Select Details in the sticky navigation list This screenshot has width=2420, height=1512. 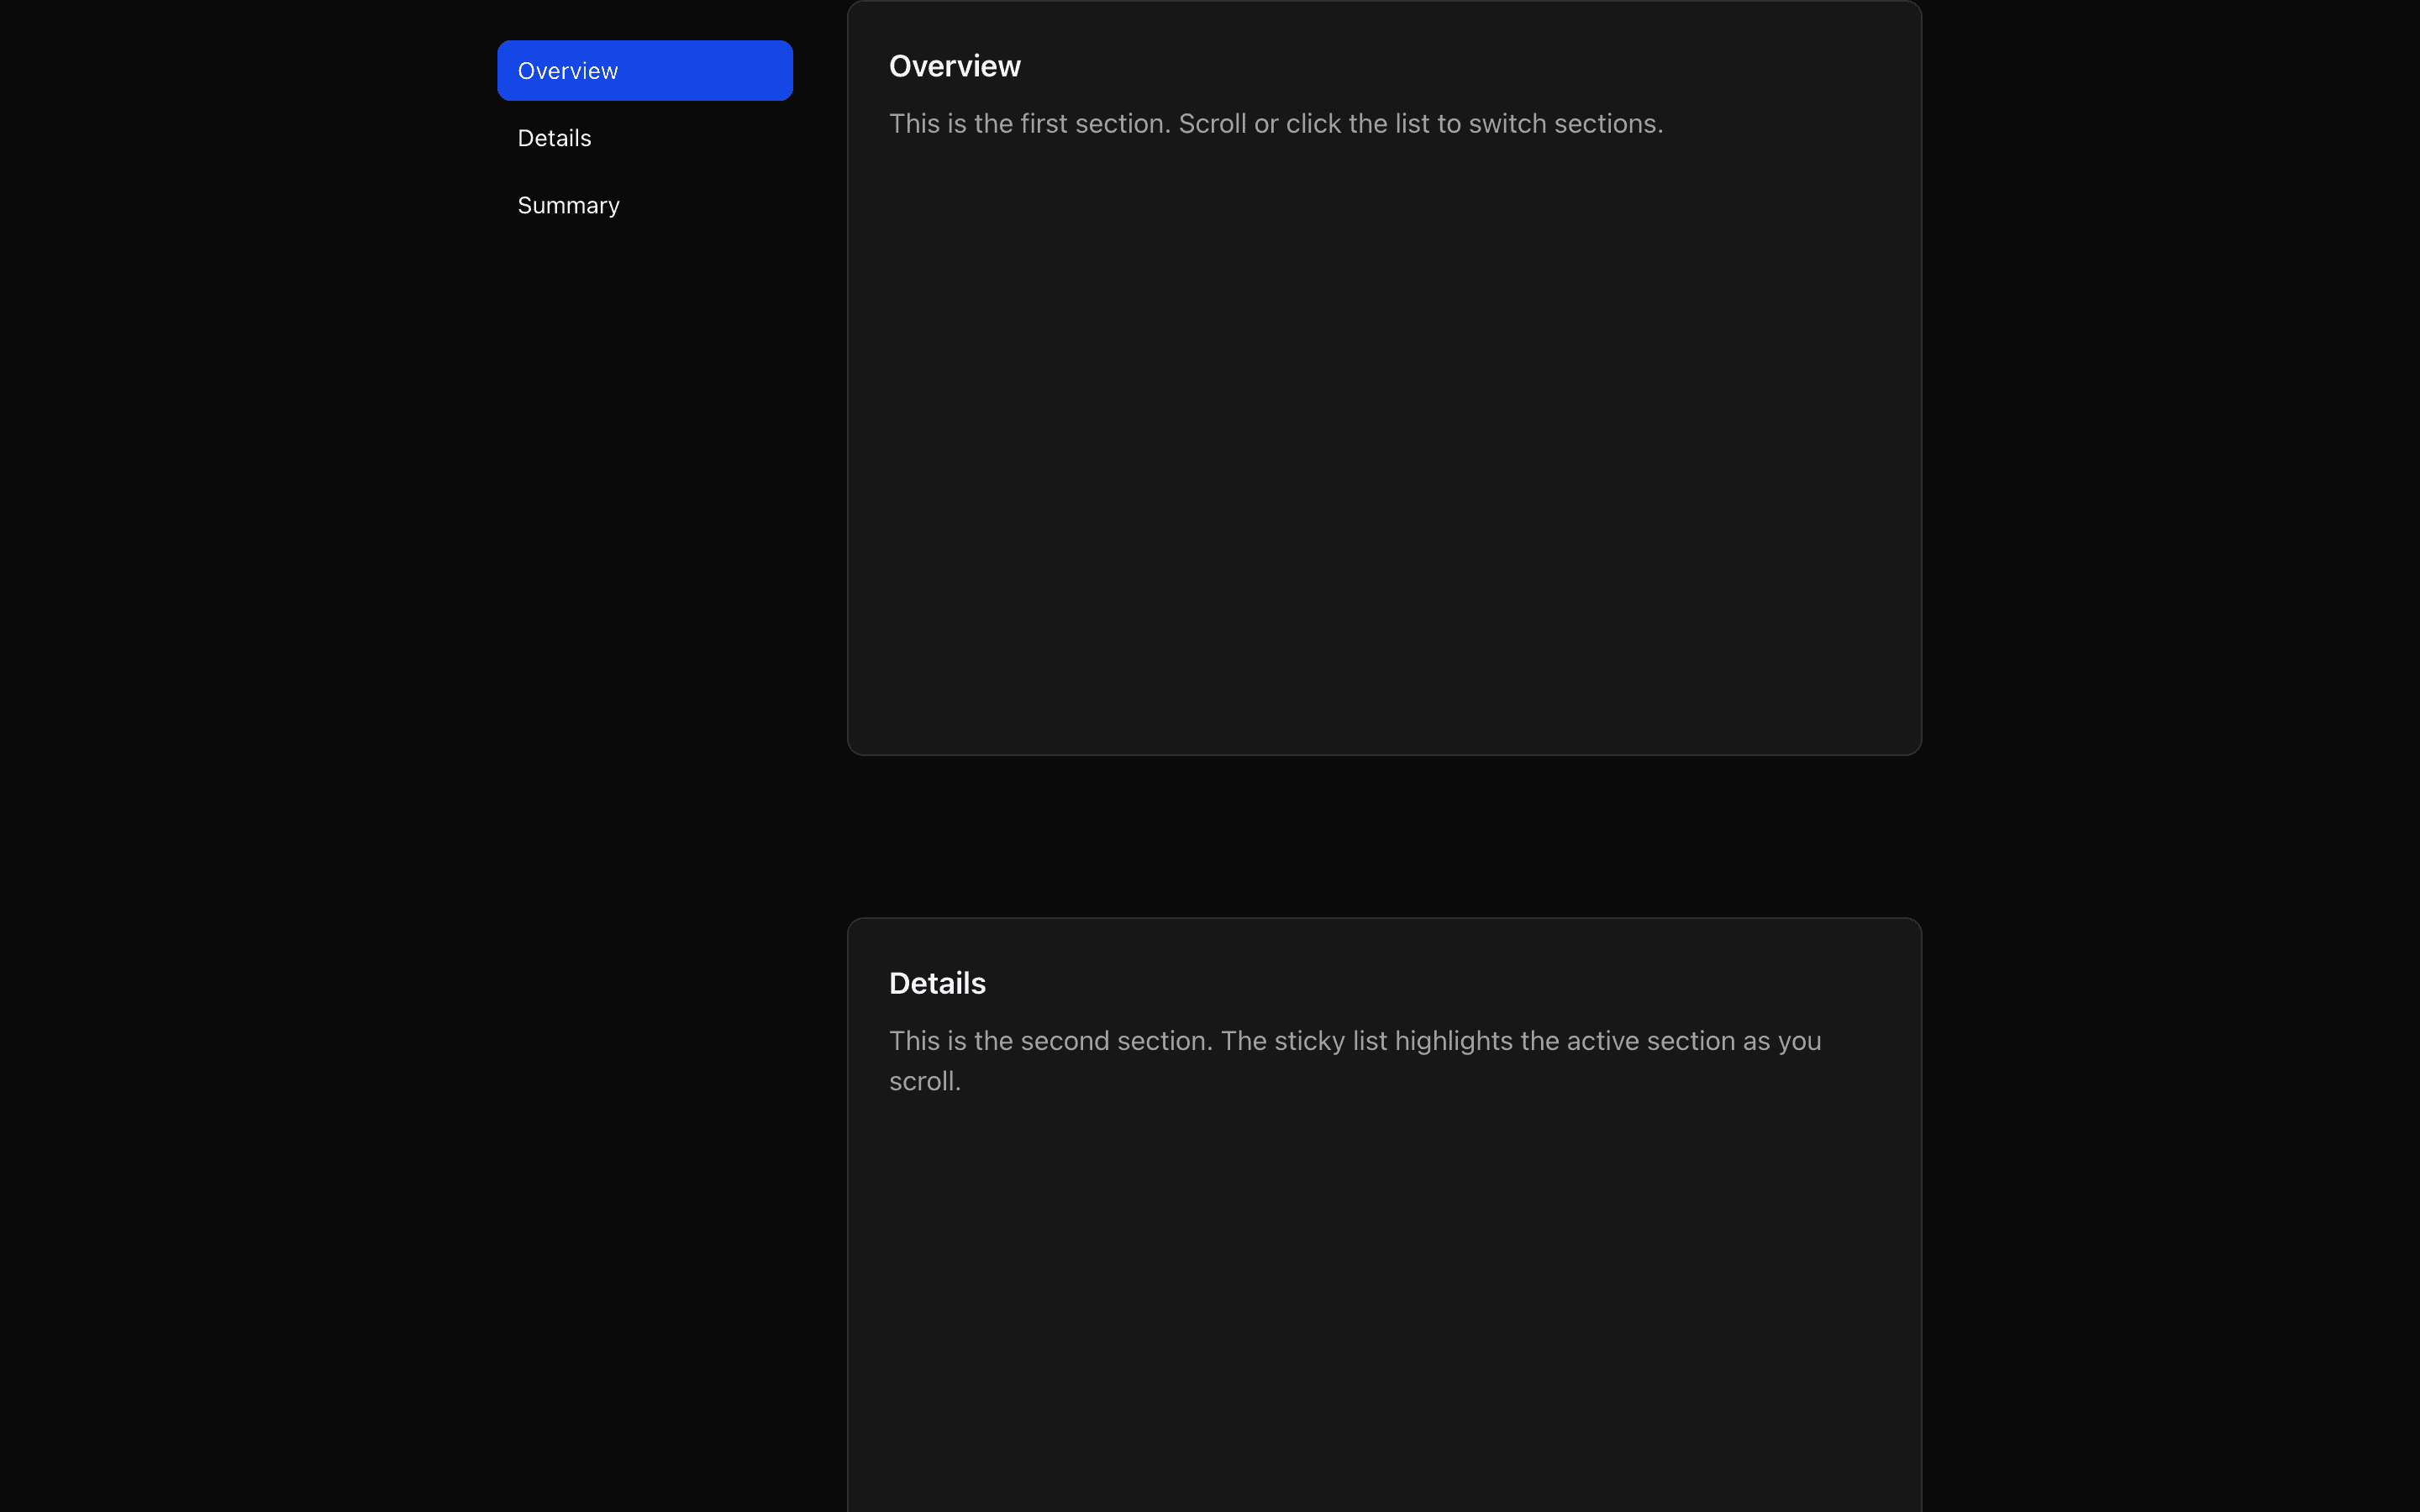point(554,137)
